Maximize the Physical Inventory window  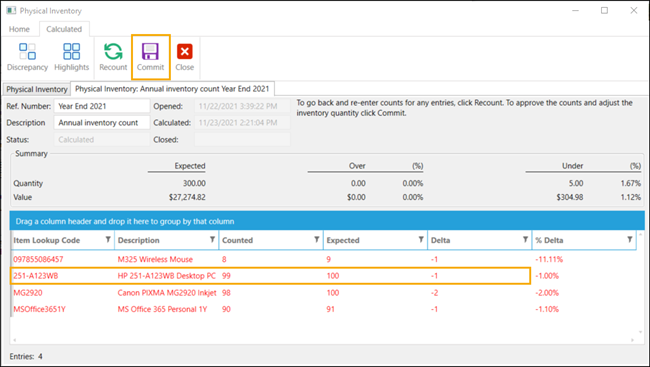[604, 10]
